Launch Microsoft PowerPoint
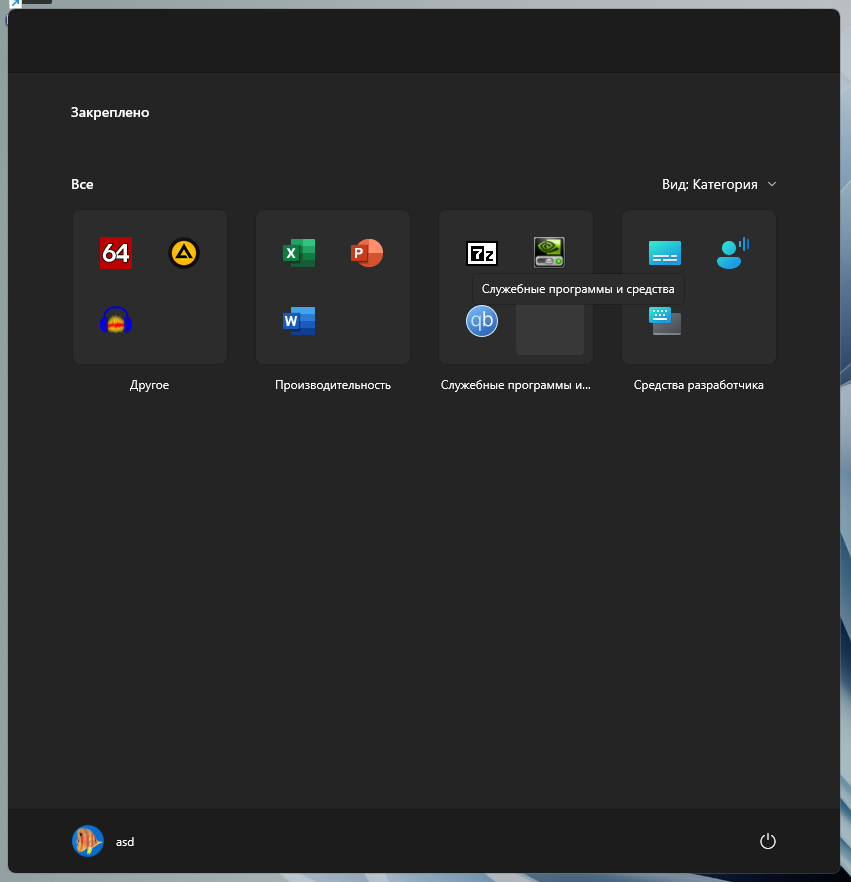851x882 pixels. (367, 253)
